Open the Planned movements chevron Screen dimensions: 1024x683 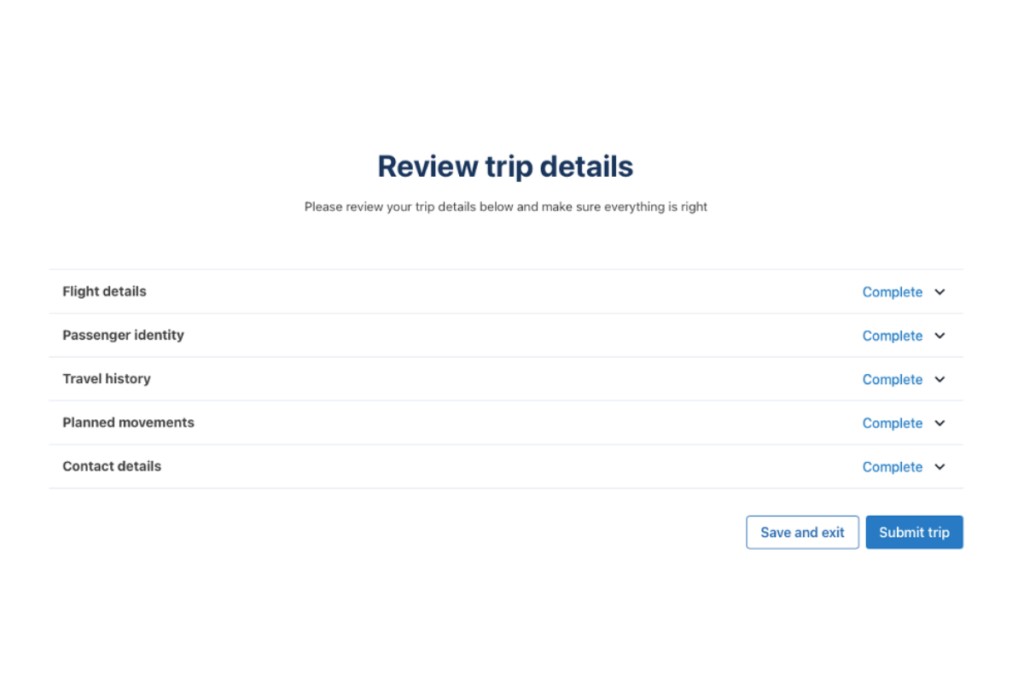[939, 423]
